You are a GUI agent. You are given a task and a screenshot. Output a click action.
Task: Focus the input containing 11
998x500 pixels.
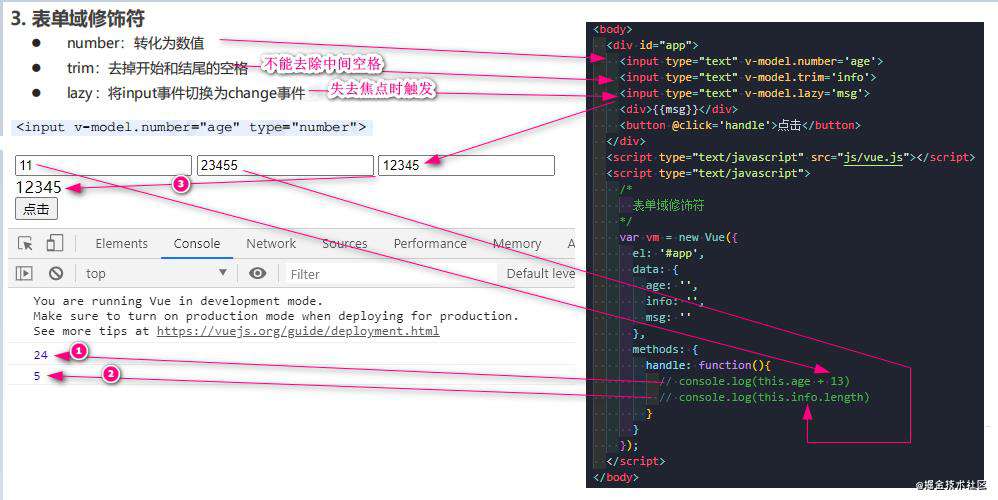pyautogui.click(x=103, y=165)
